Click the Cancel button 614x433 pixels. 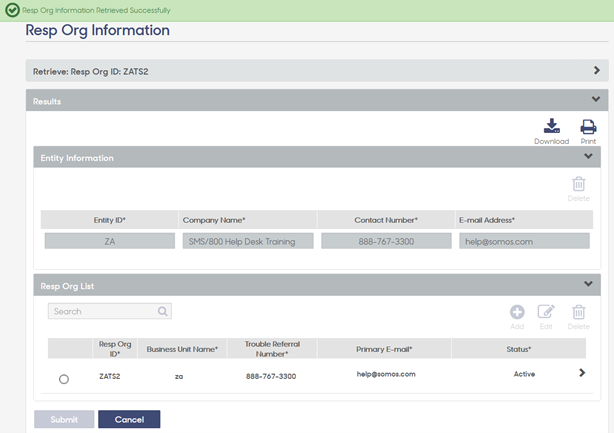coord(129,419)
